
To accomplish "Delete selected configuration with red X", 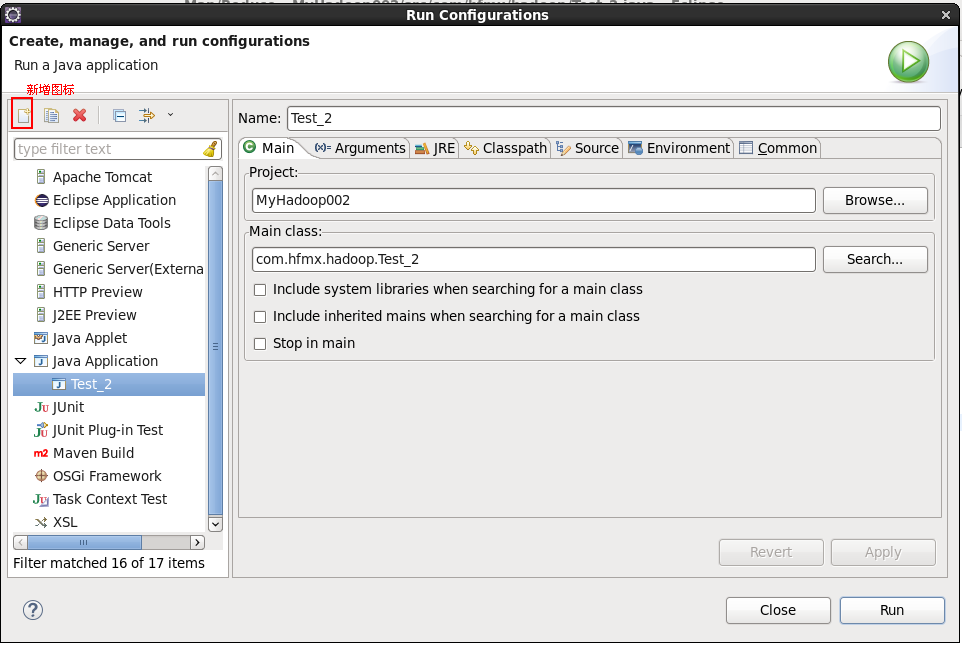I will pos(80,115).
